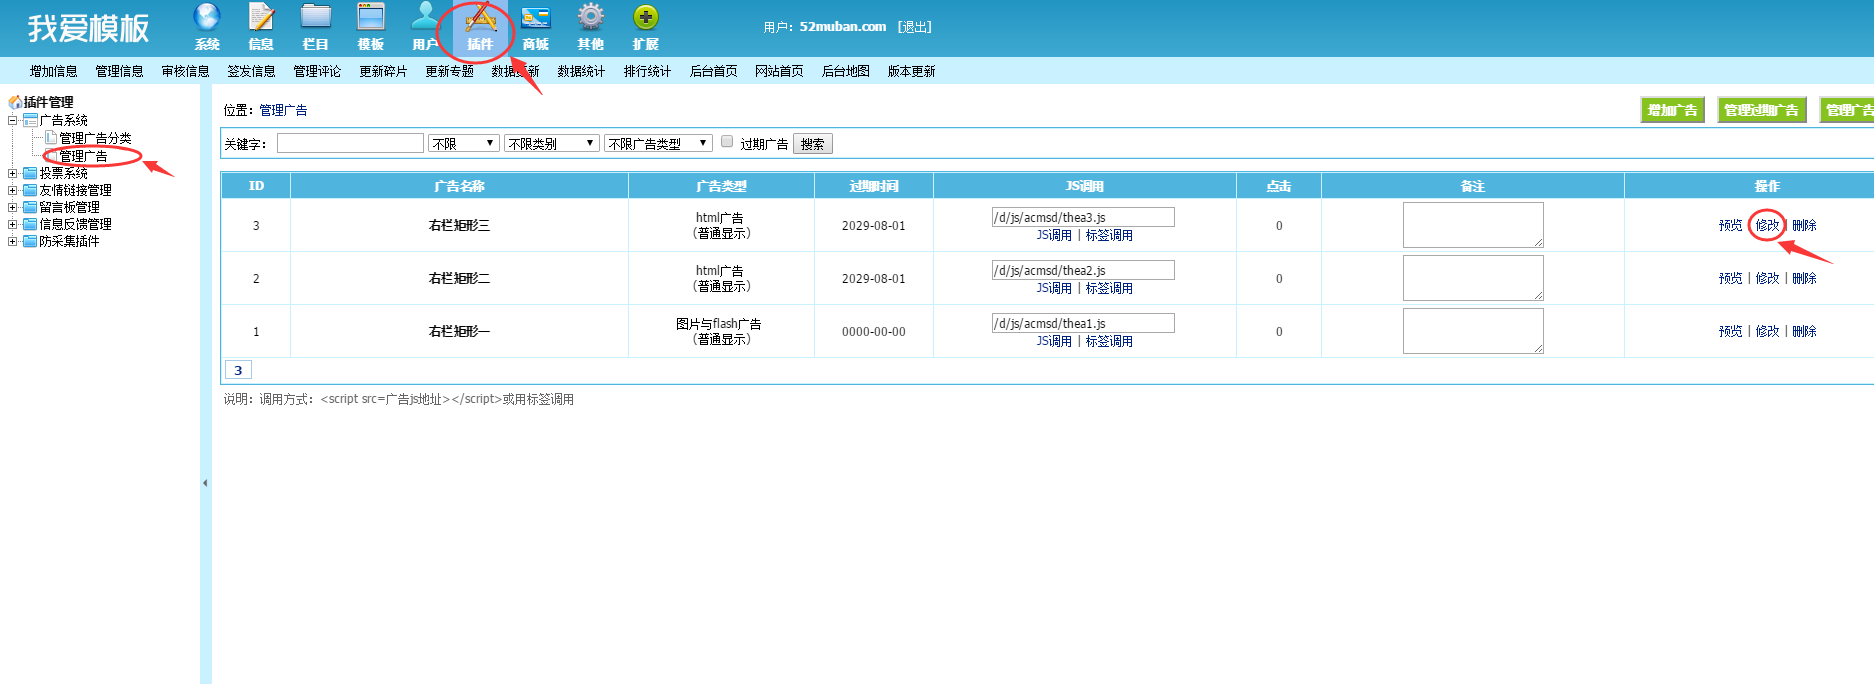Viewport: 1874px width, 684px height.
Task: Click 管理广告 breadcrumb link
Action: pos(284,110)
